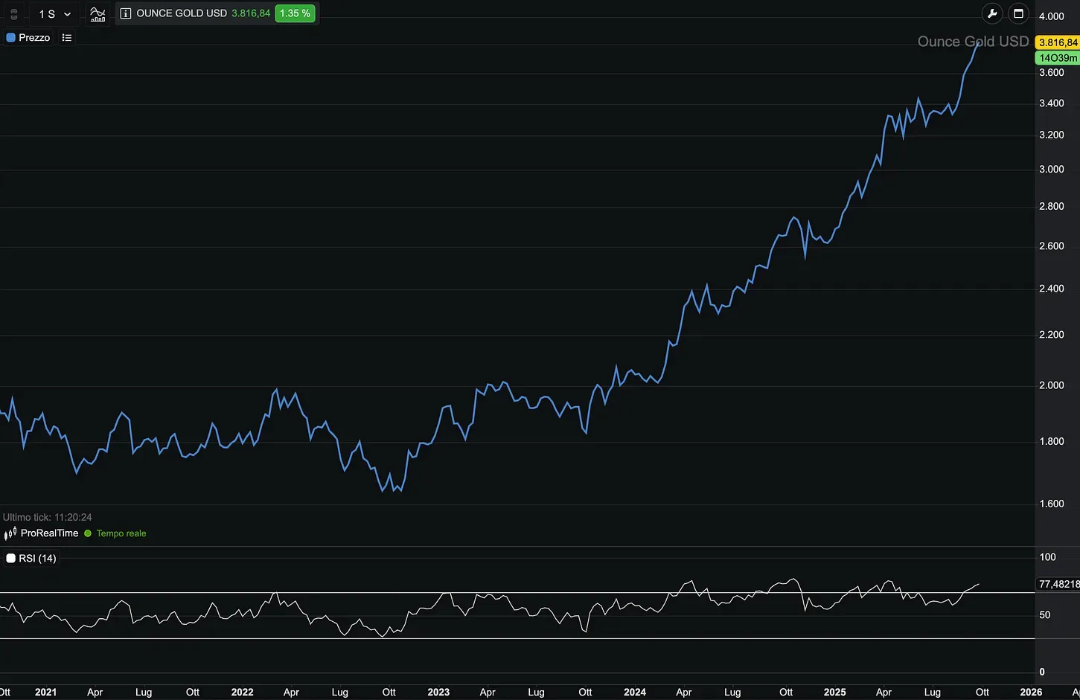
Task: Click the link handle icon left of 1 S
Action: click(14, 14)
